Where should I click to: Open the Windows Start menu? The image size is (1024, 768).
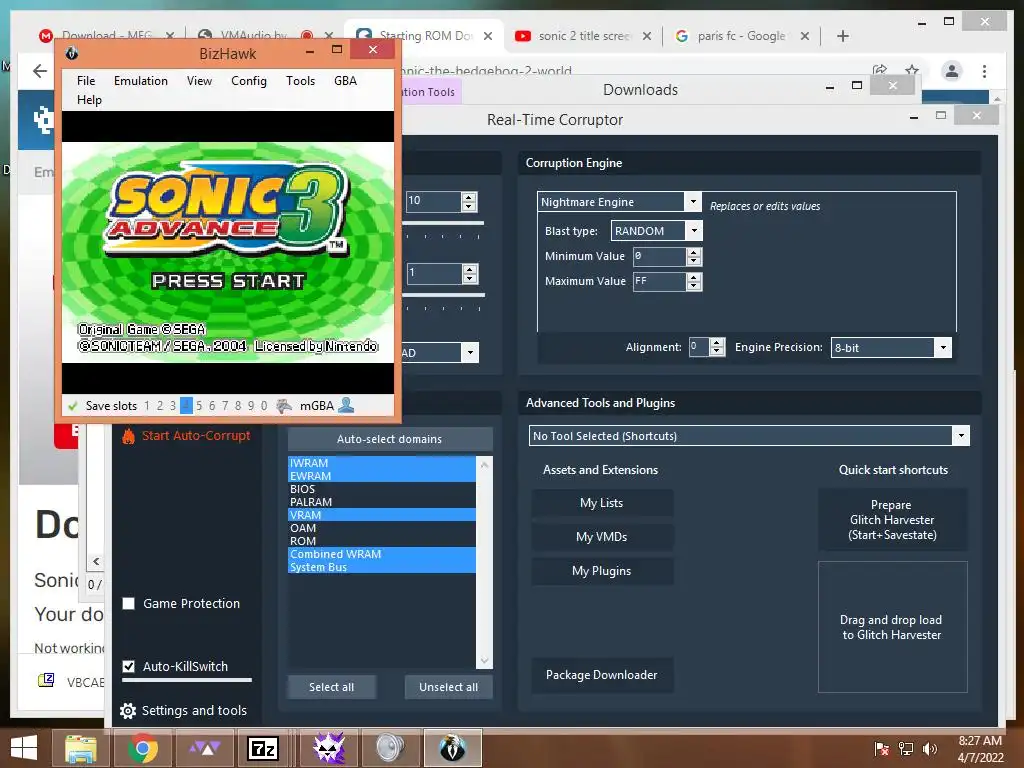point(24,748)
